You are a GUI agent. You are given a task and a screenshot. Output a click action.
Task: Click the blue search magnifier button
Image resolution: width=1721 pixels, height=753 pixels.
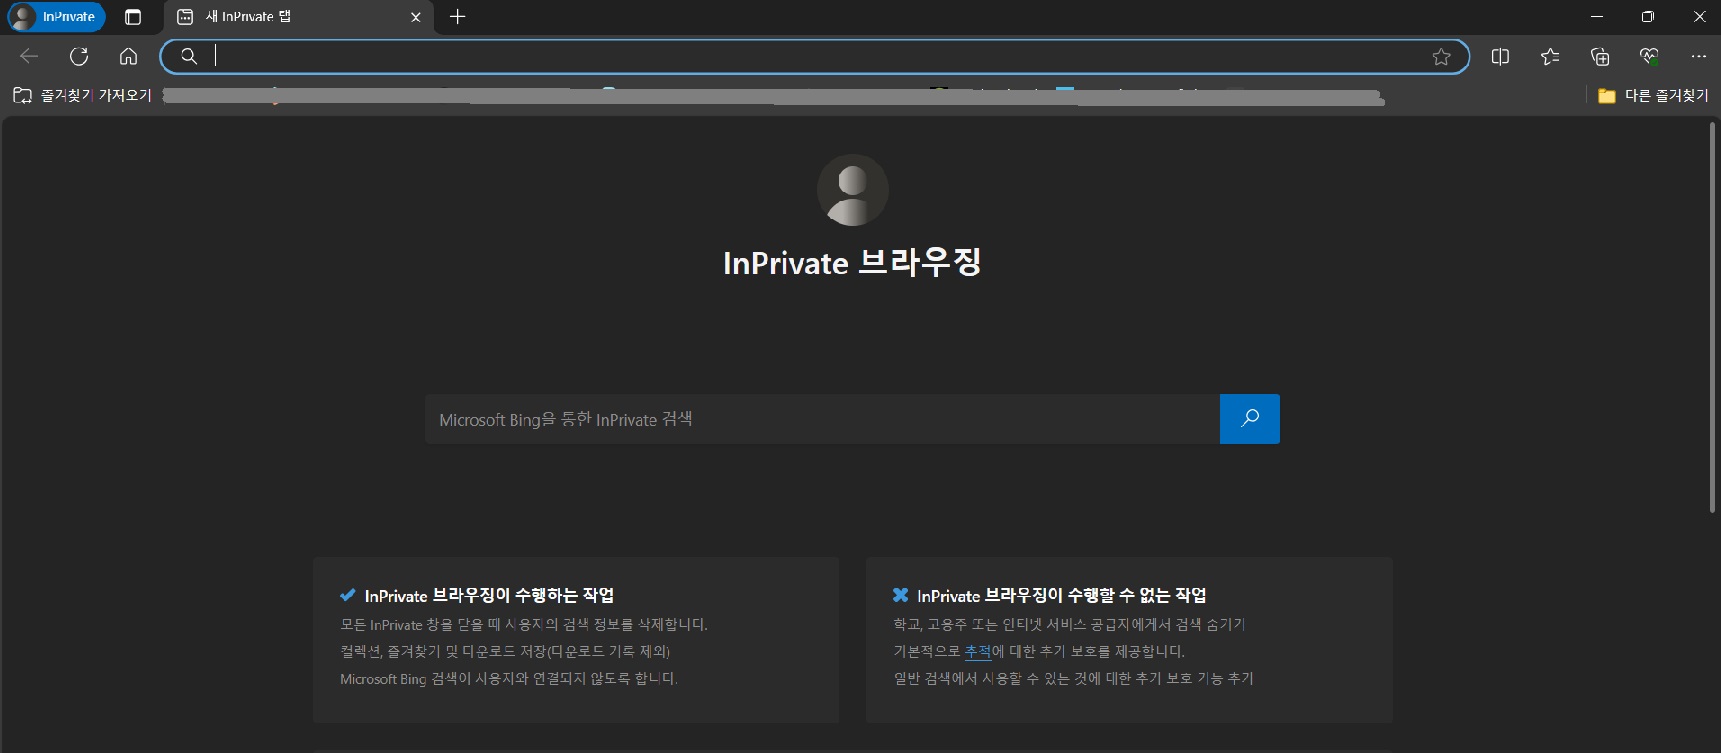(x=1250, y=419)
